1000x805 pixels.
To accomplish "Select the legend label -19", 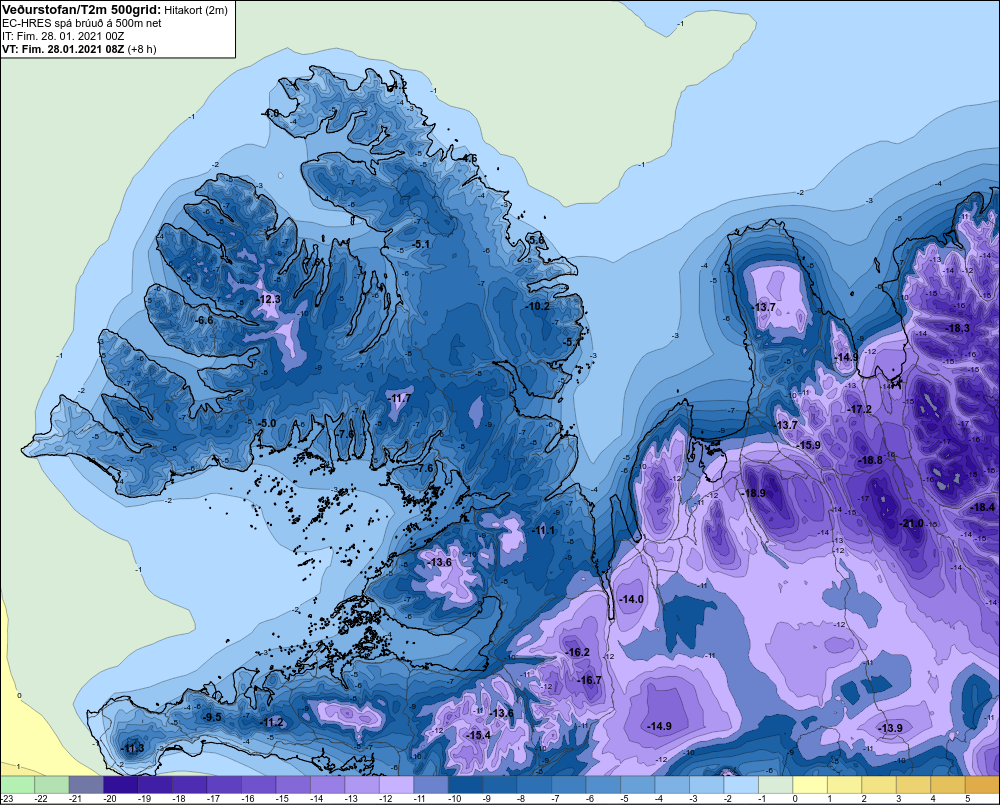I will (144, 799).
